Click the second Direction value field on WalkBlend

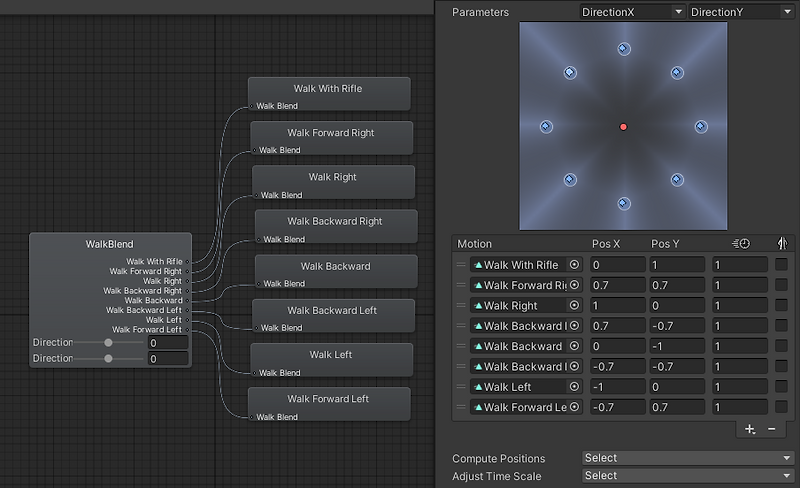[x=168, y=358]
